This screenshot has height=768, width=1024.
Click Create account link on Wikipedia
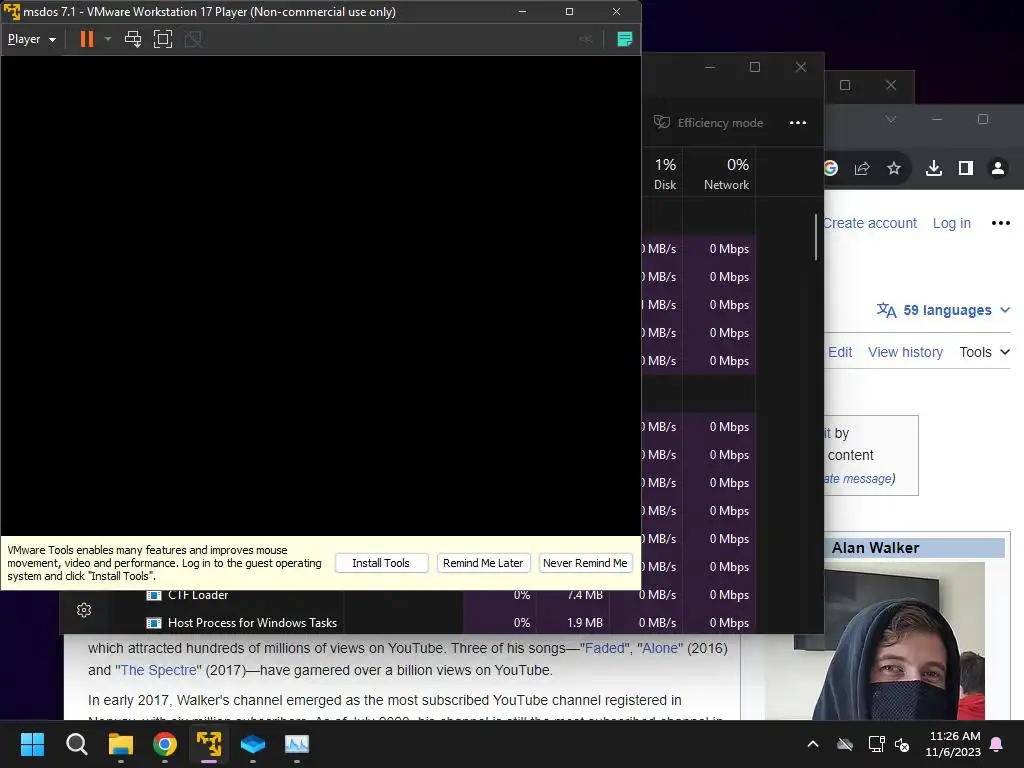pos(870,223)
